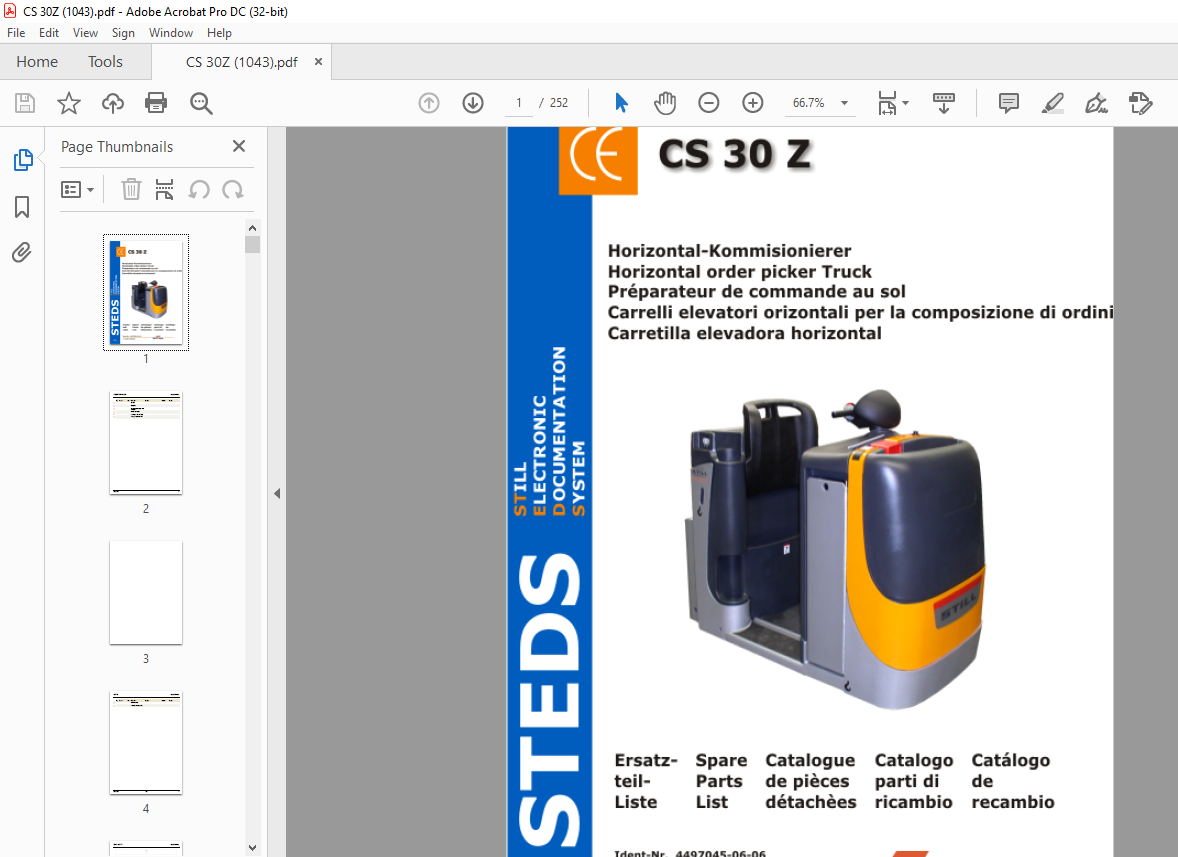Open the find text magnifier icon
This screenshot has width=1178, height=857.
pyautogui.click(x=201, y=103)
